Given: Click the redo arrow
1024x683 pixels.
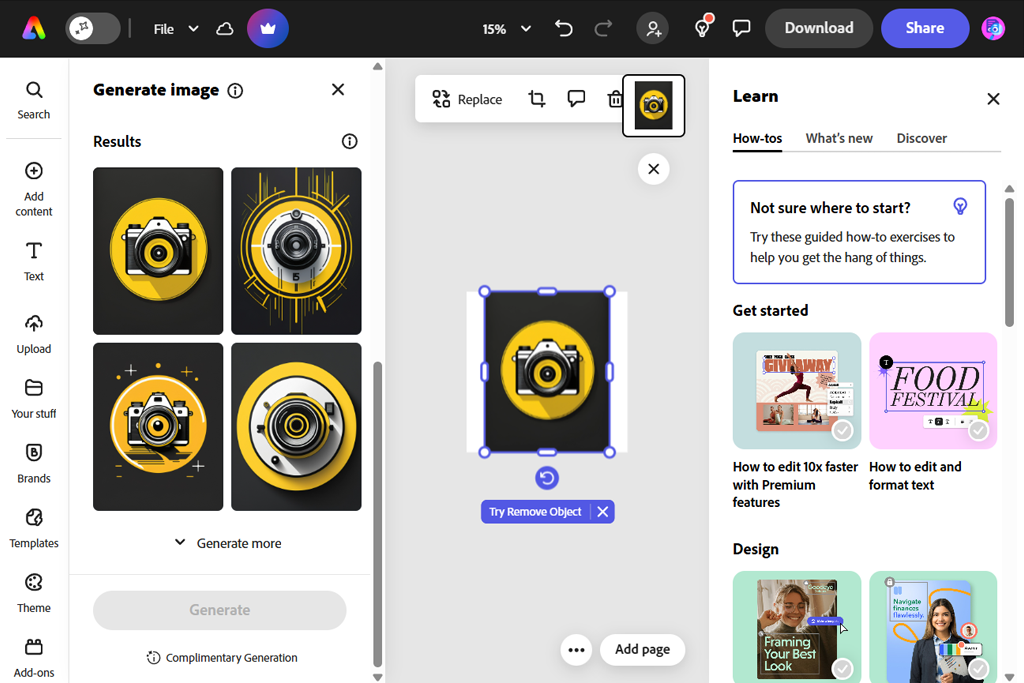Looking at the screenshot, I should (603, 29).
